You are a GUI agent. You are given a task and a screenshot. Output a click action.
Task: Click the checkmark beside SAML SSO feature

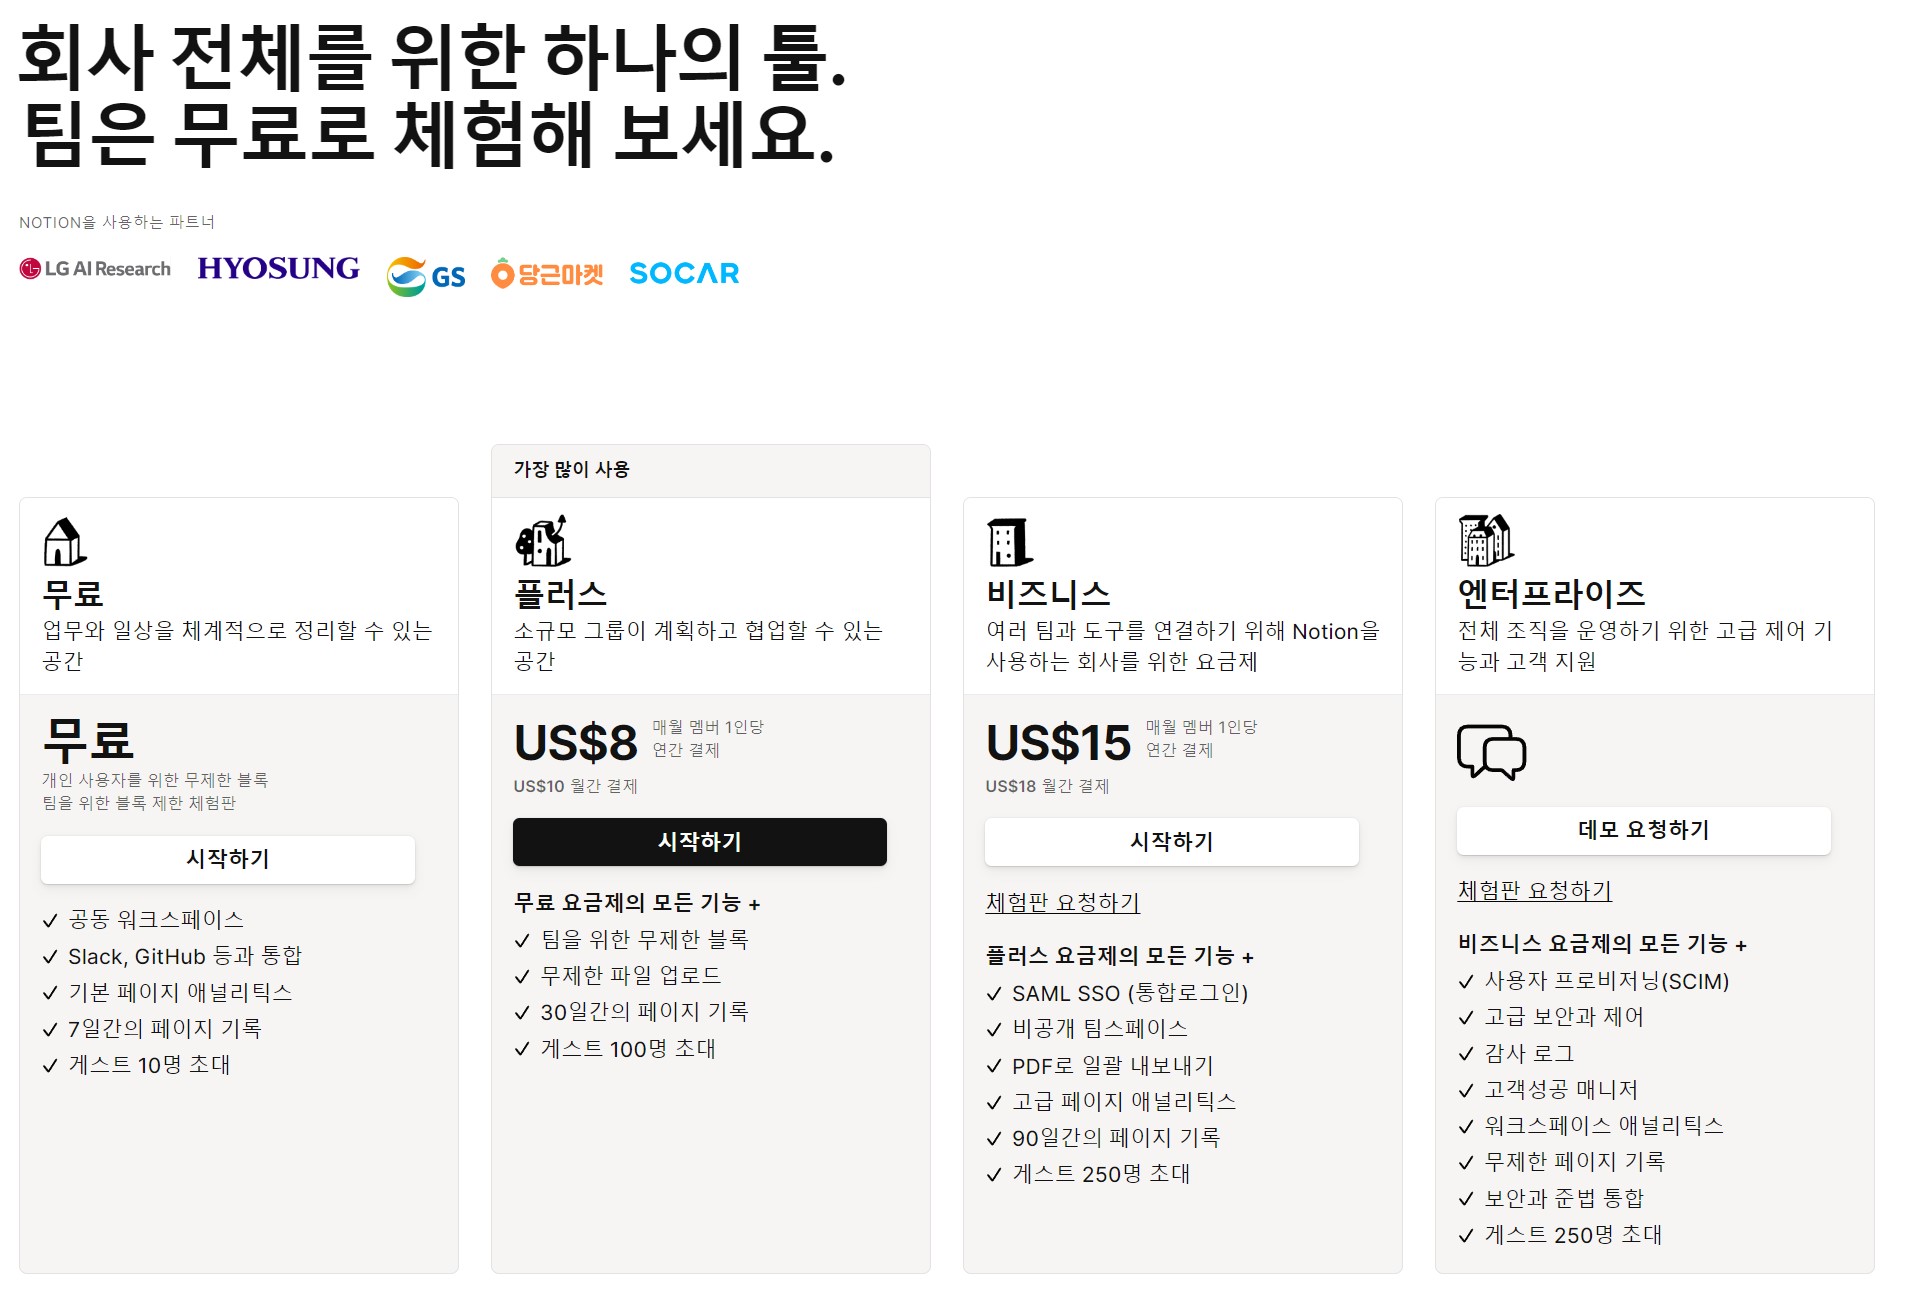(x=994, y=994)
